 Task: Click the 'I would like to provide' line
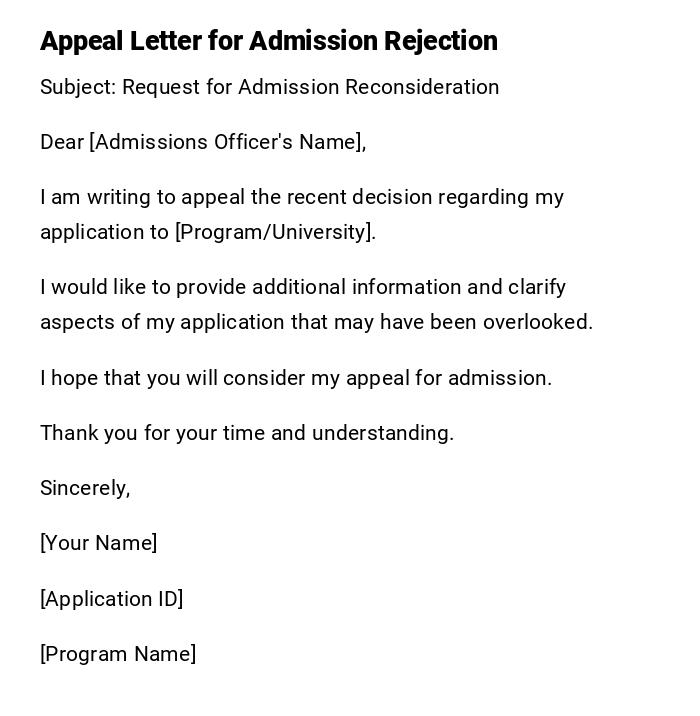coord(143,287)
